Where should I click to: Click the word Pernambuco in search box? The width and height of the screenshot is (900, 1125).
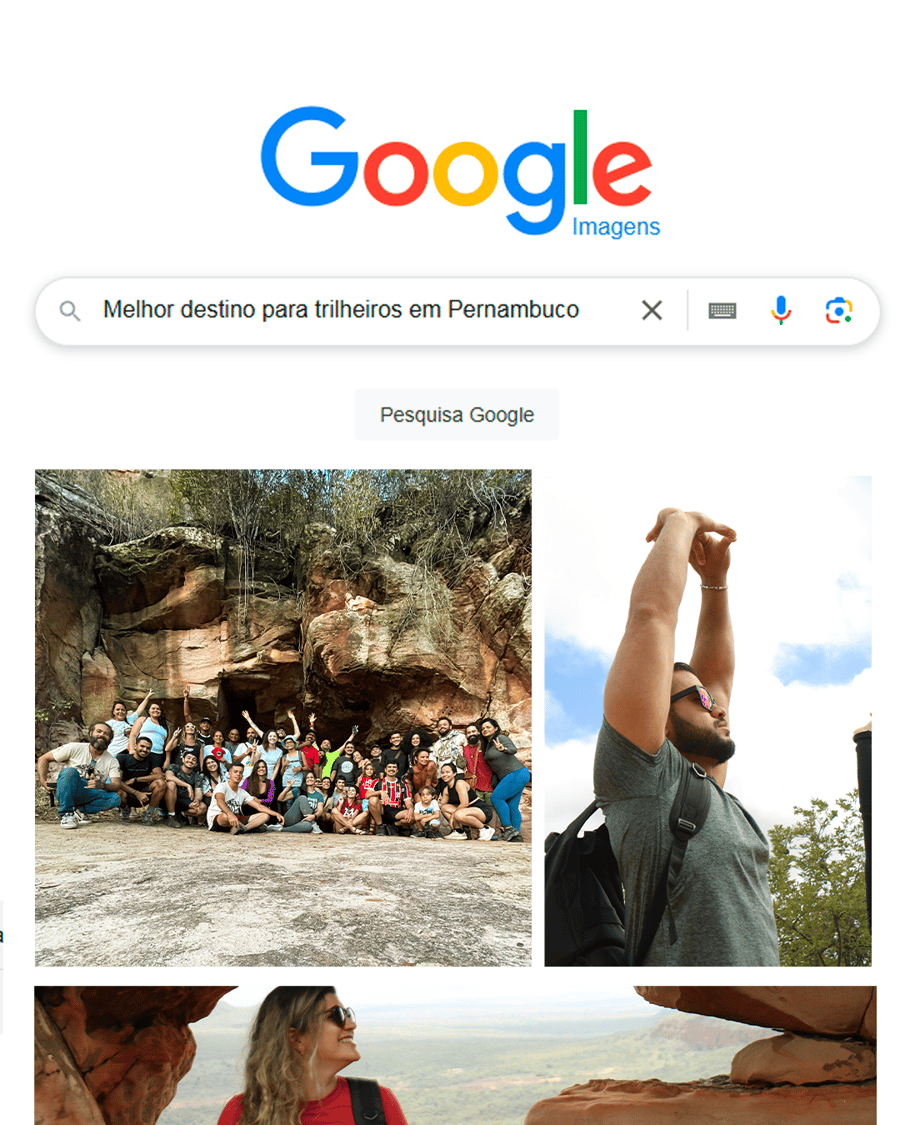pyautogui.click(x=513, y=309)
